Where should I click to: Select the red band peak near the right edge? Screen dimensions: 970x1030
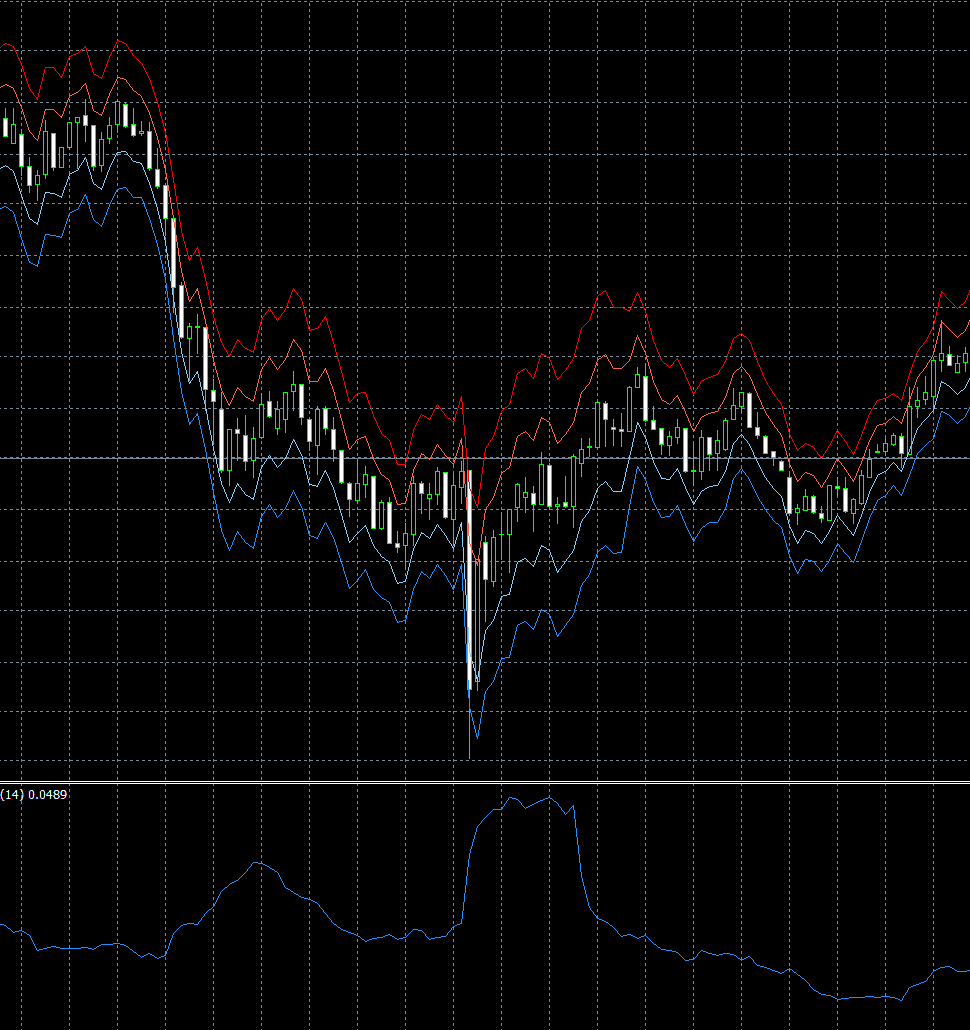point(941,293)
